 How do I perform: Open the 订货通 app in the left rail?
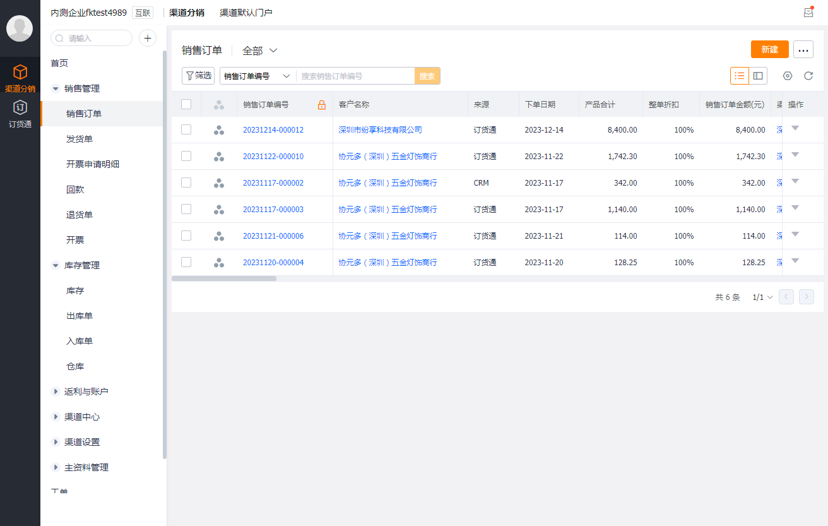[x=20, y=113]
